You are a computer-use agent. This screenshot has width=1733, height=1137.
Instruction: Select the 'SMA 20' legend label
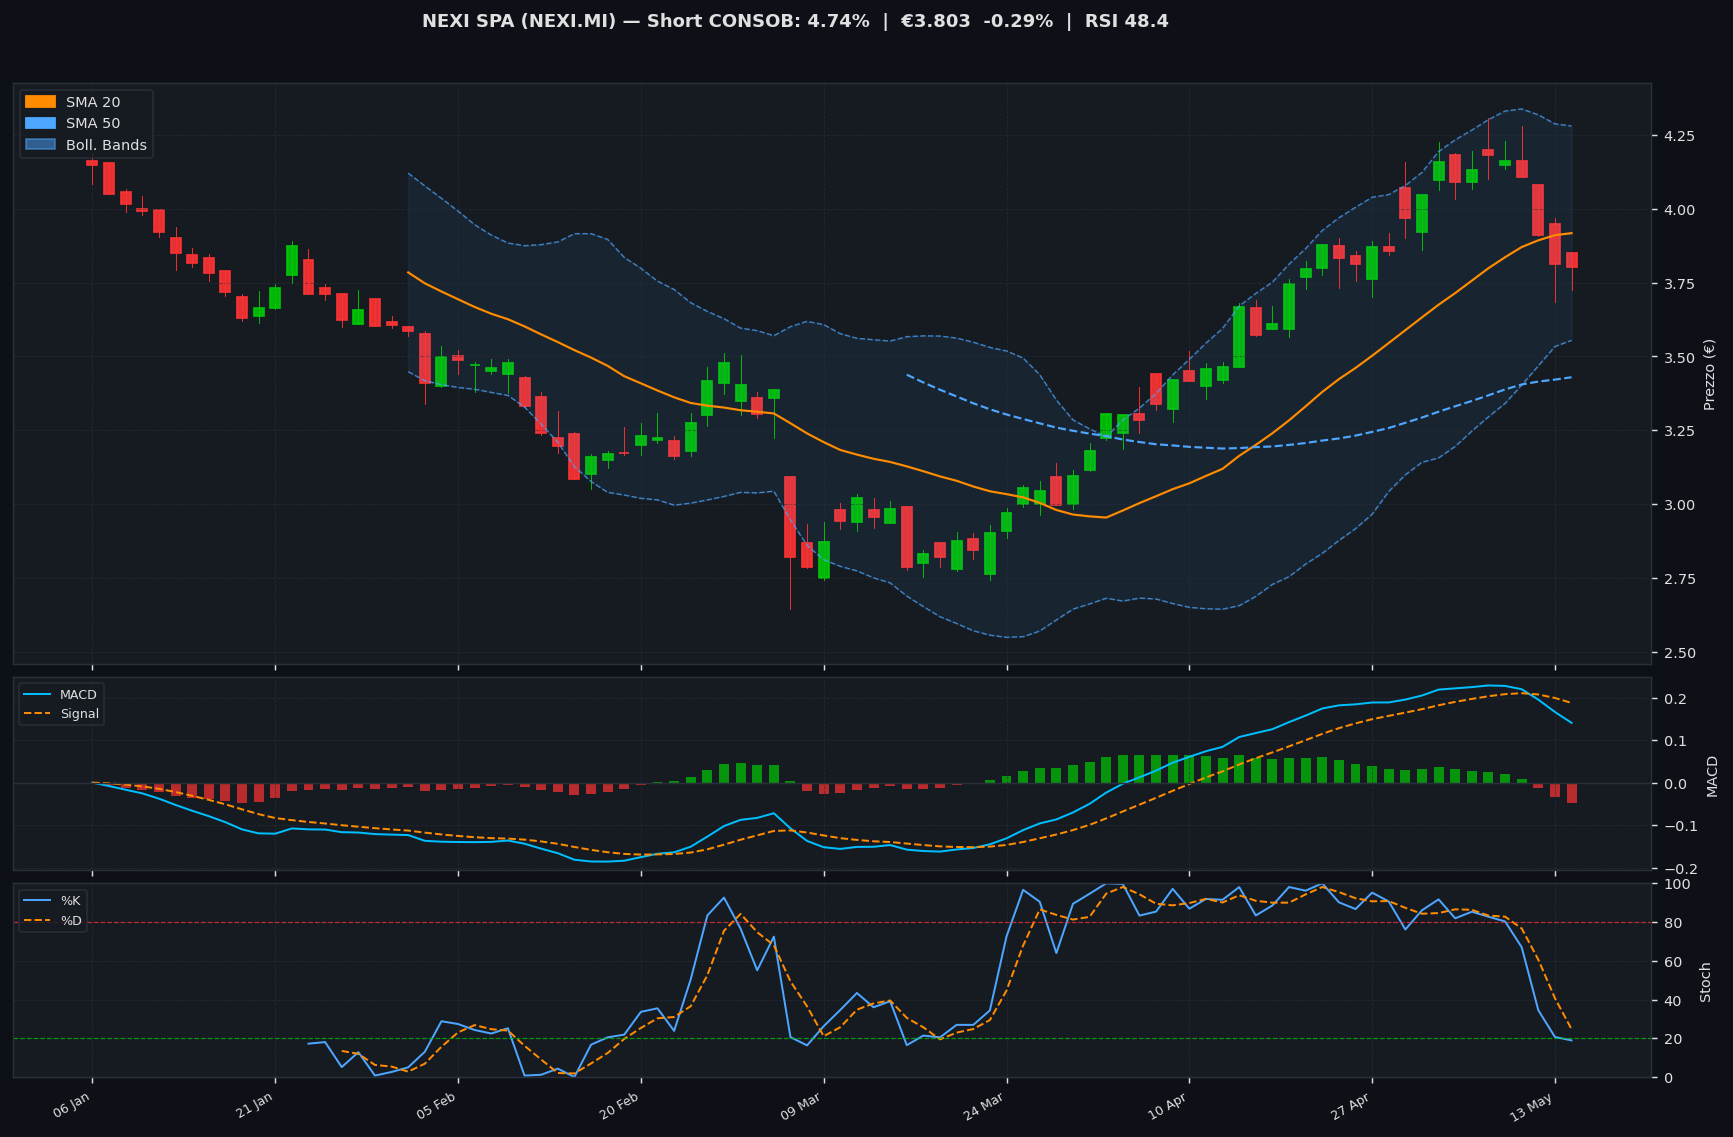click(x=93, y=102)
